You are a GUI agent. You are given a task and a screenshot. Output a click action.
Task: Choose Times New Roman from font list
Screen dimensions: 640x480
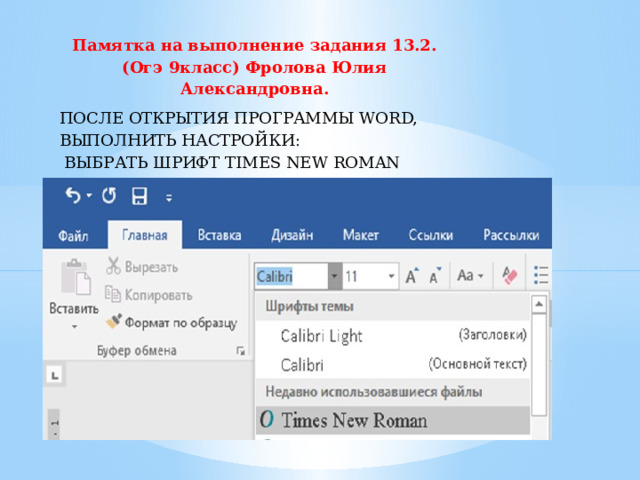tap(393, 420)
